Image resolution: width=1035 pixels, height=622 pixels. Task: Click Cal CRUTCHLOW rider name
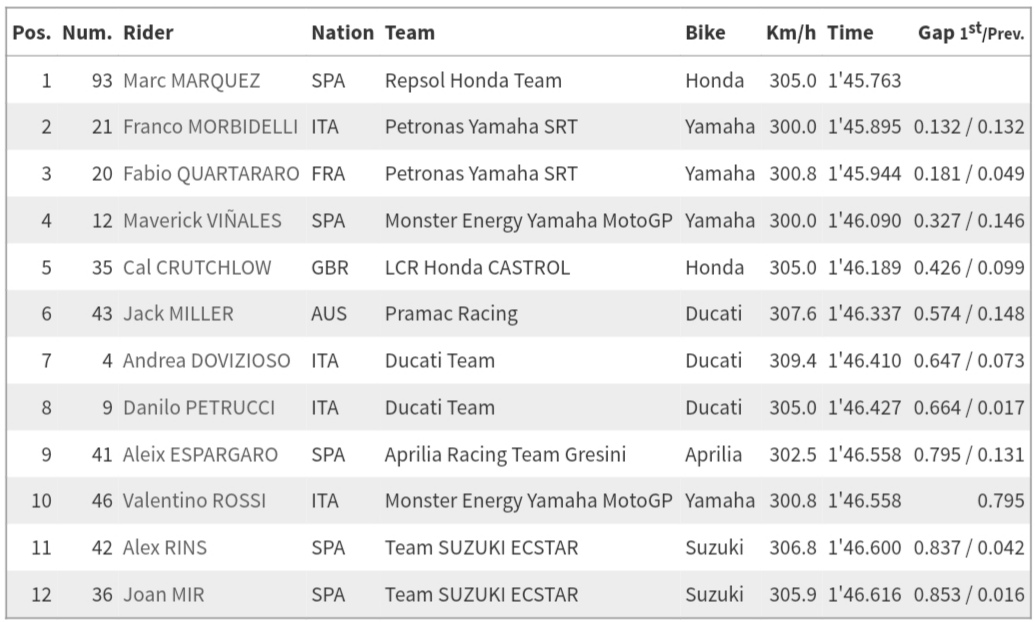click(196, 267)
